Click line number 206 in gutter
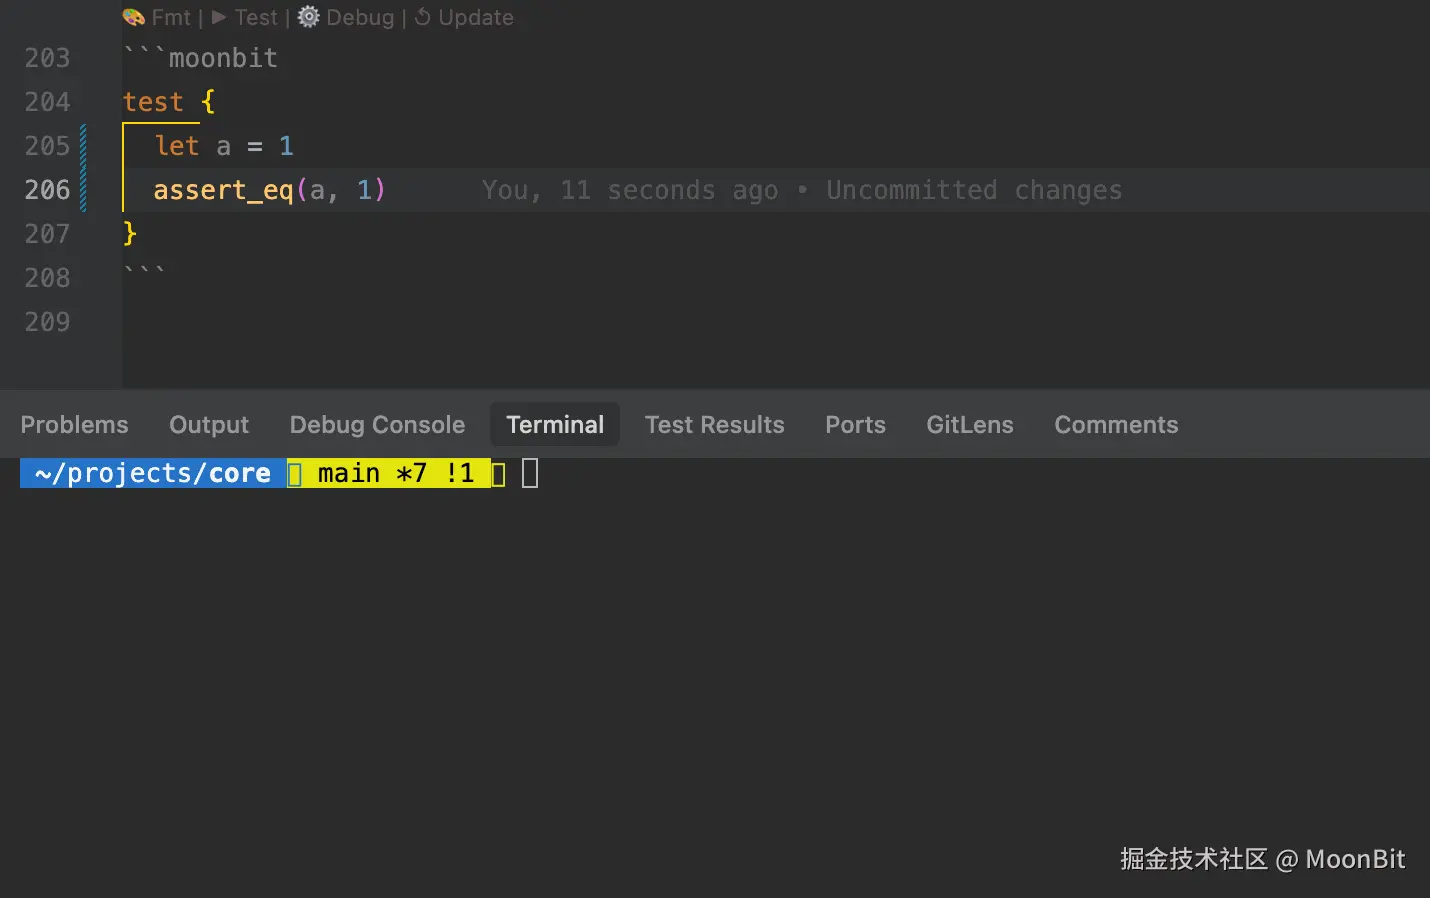The width and height of the screenshot is (1430, 898). pos(47,190)
